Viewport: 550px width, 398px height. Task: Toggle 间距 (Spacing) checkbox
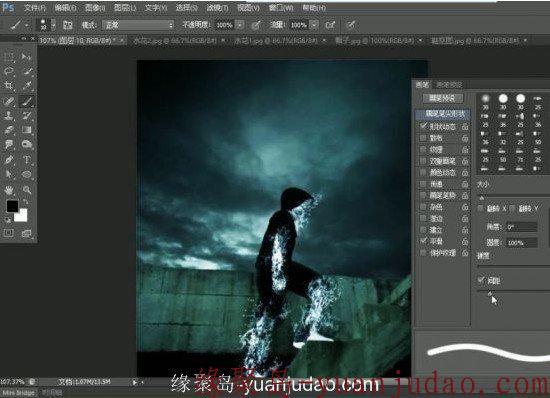pyautogui.click(x=481, y=280)
